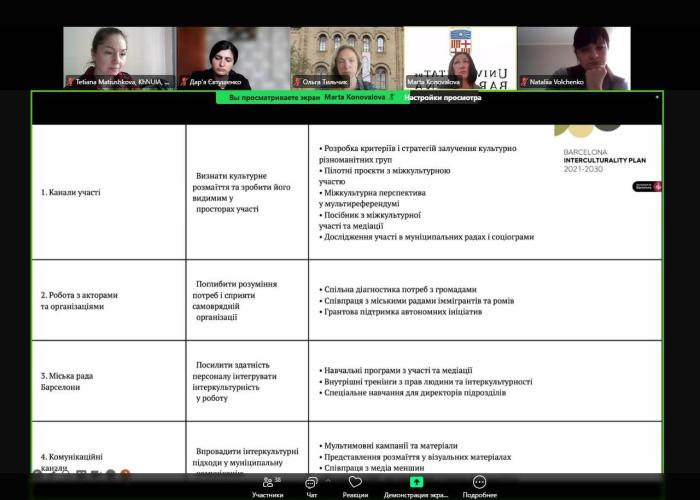Click muted mic icon on Дар'я Сětушенко's tile
This screenshot has width=700, height=500.
[184, 82]
